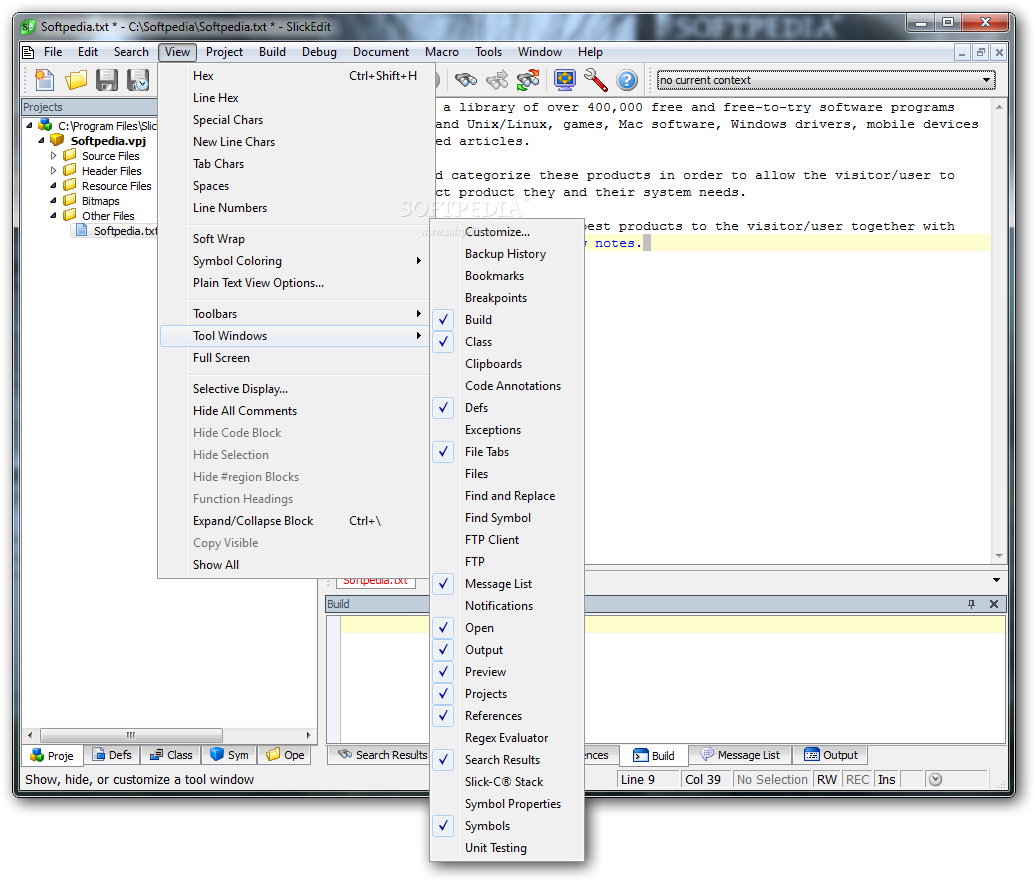Screen dimensions: 1036x882
Task: Click the Full Screen monitor icon
Action: tap(564, 80)
